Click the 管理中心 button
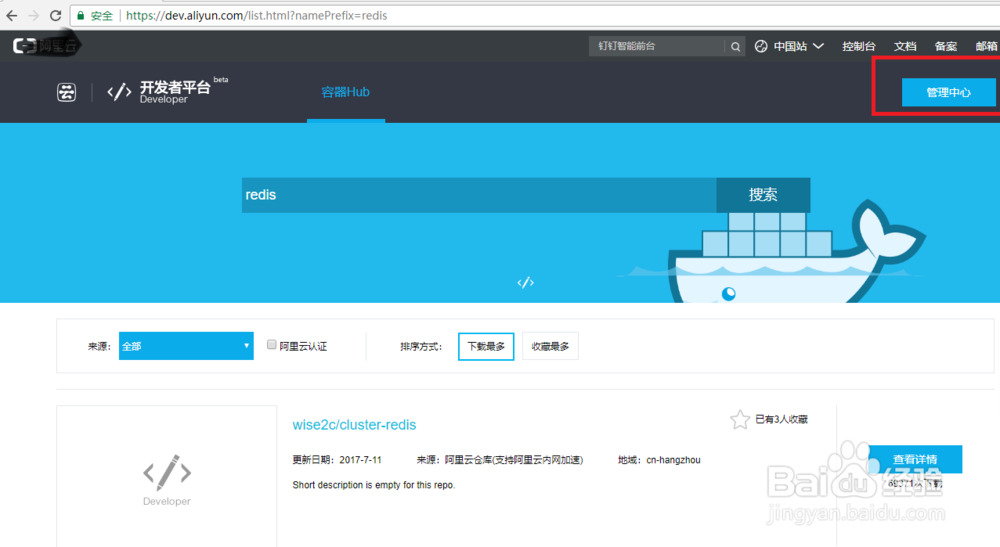This screenshot has width=1000, height=547. pyautogui.click(x=948, y=92)
